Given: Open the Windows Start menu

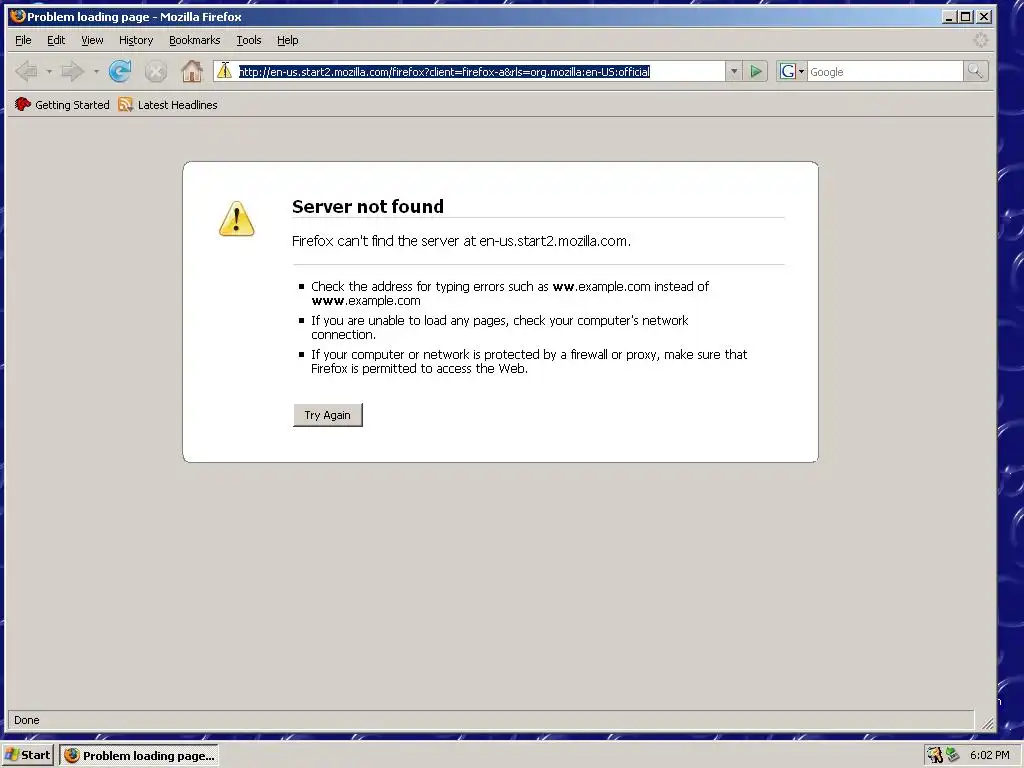Looking at the screenshot, I should (27, 755).
